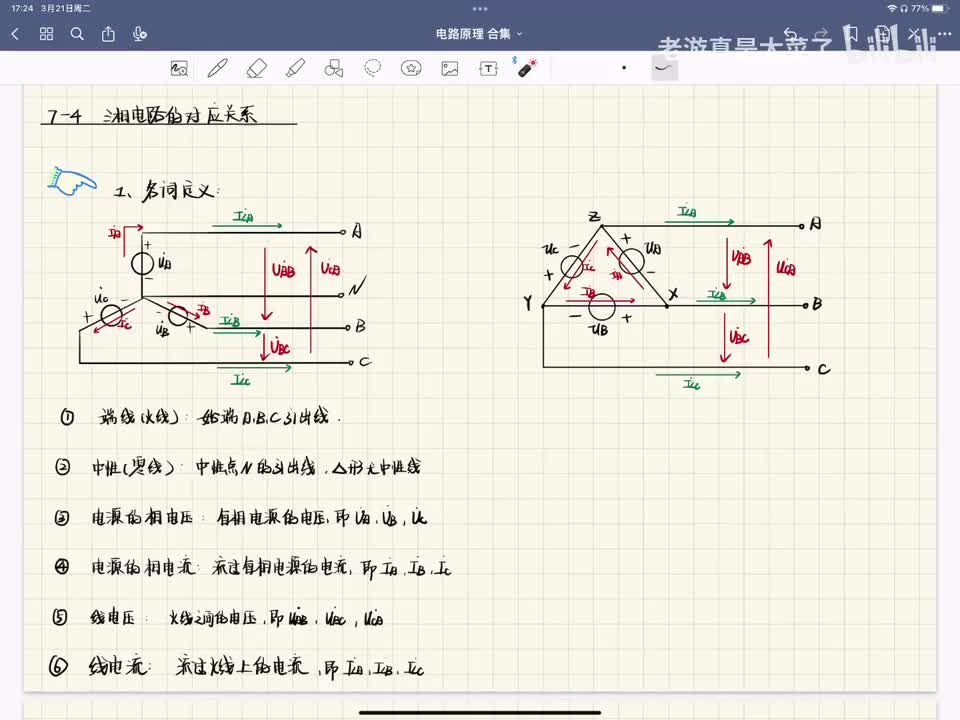Choose the dot laser pointer style

coord(624,68)
